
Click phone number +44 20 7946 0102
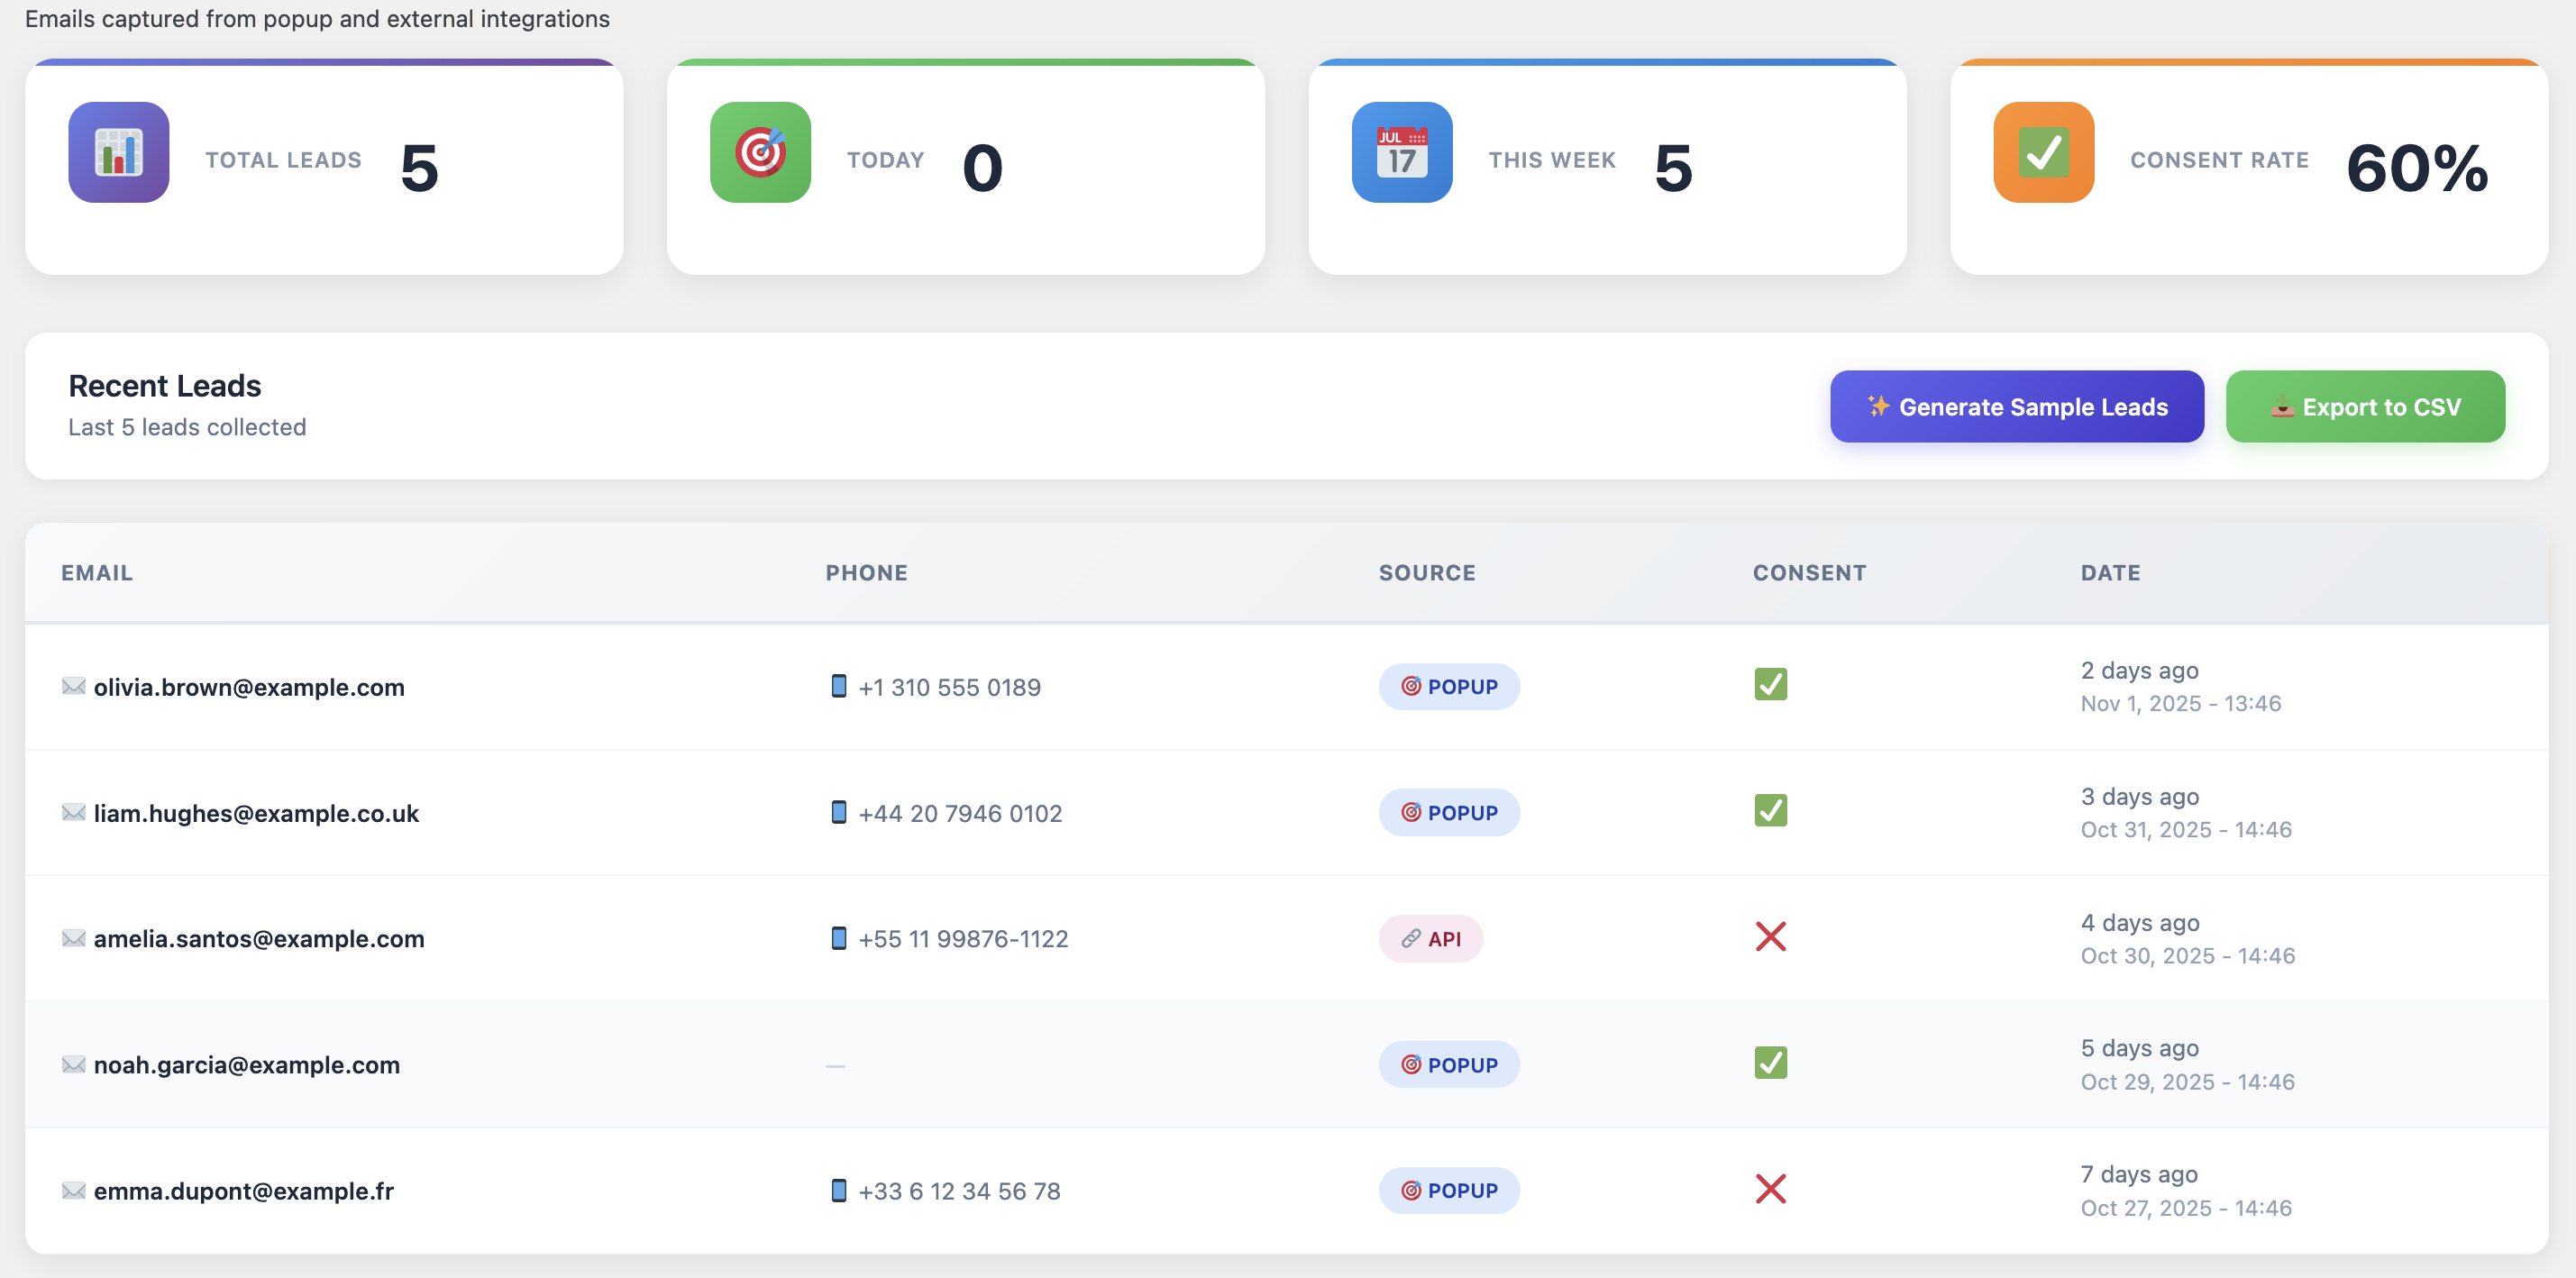click(960, 813)
